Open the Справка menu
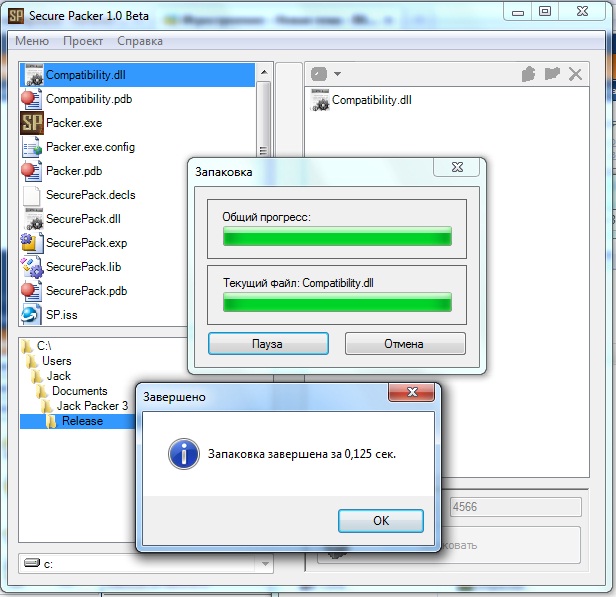616x597 pixels. (x=140, y=41)
